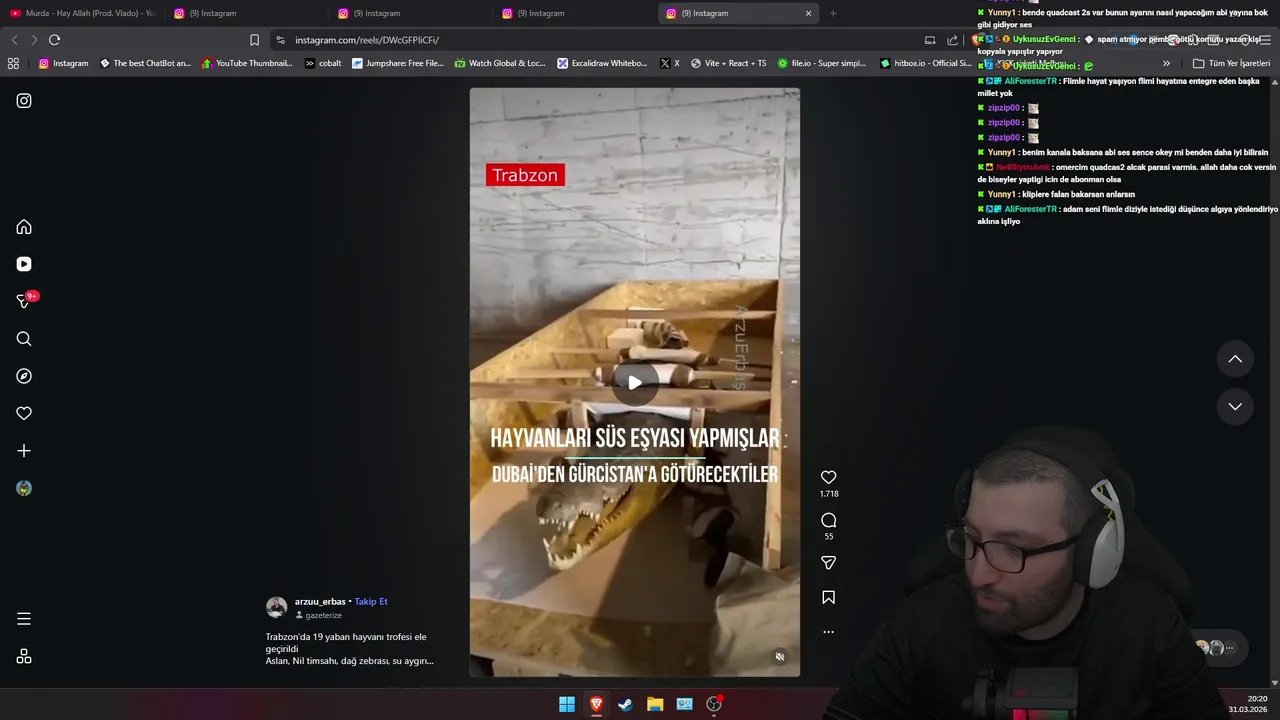Switch to the fourth browser tab, Instagram
Screen dimensions: 1280x720
click(x=573, y=13)
